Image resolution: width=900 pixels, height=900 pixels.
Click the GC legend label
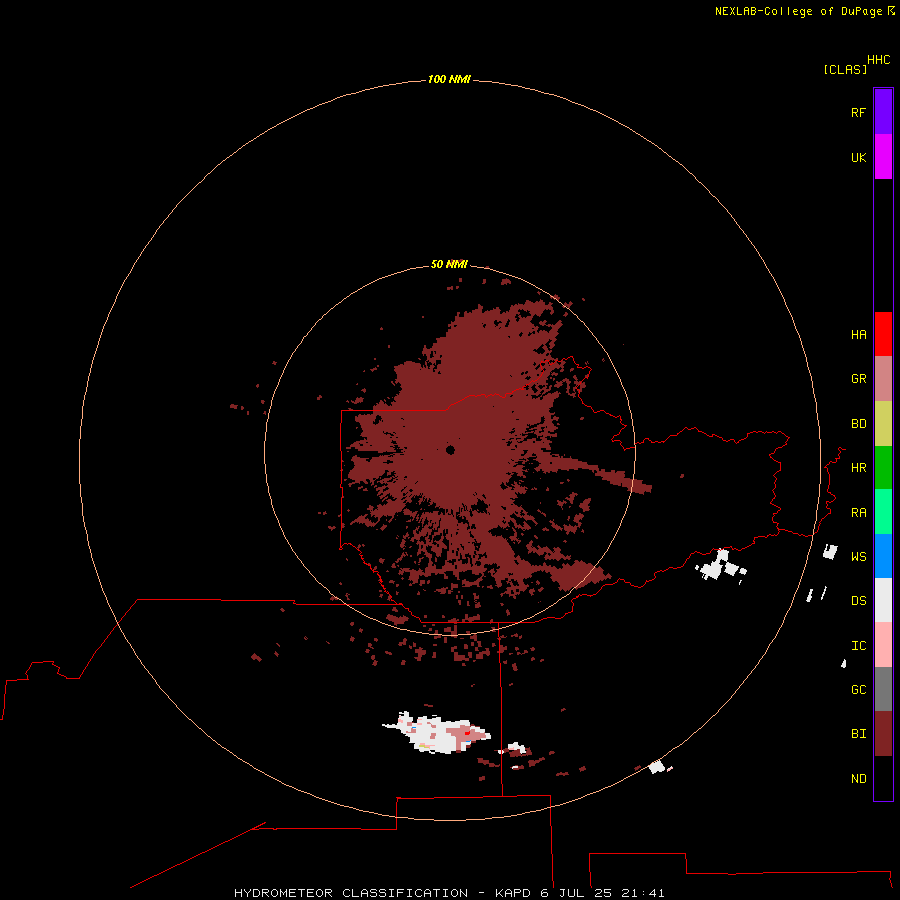coord(858,690)
